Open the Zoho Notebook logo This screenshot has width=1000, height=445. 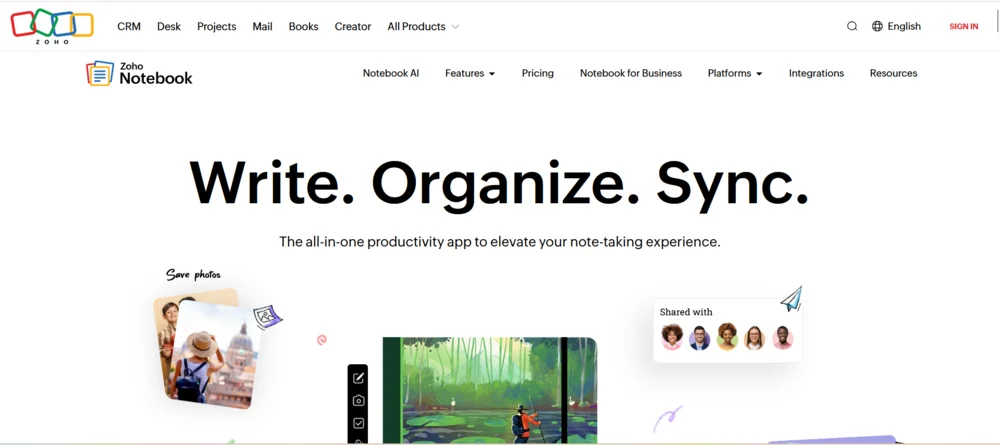pos(139,73)
